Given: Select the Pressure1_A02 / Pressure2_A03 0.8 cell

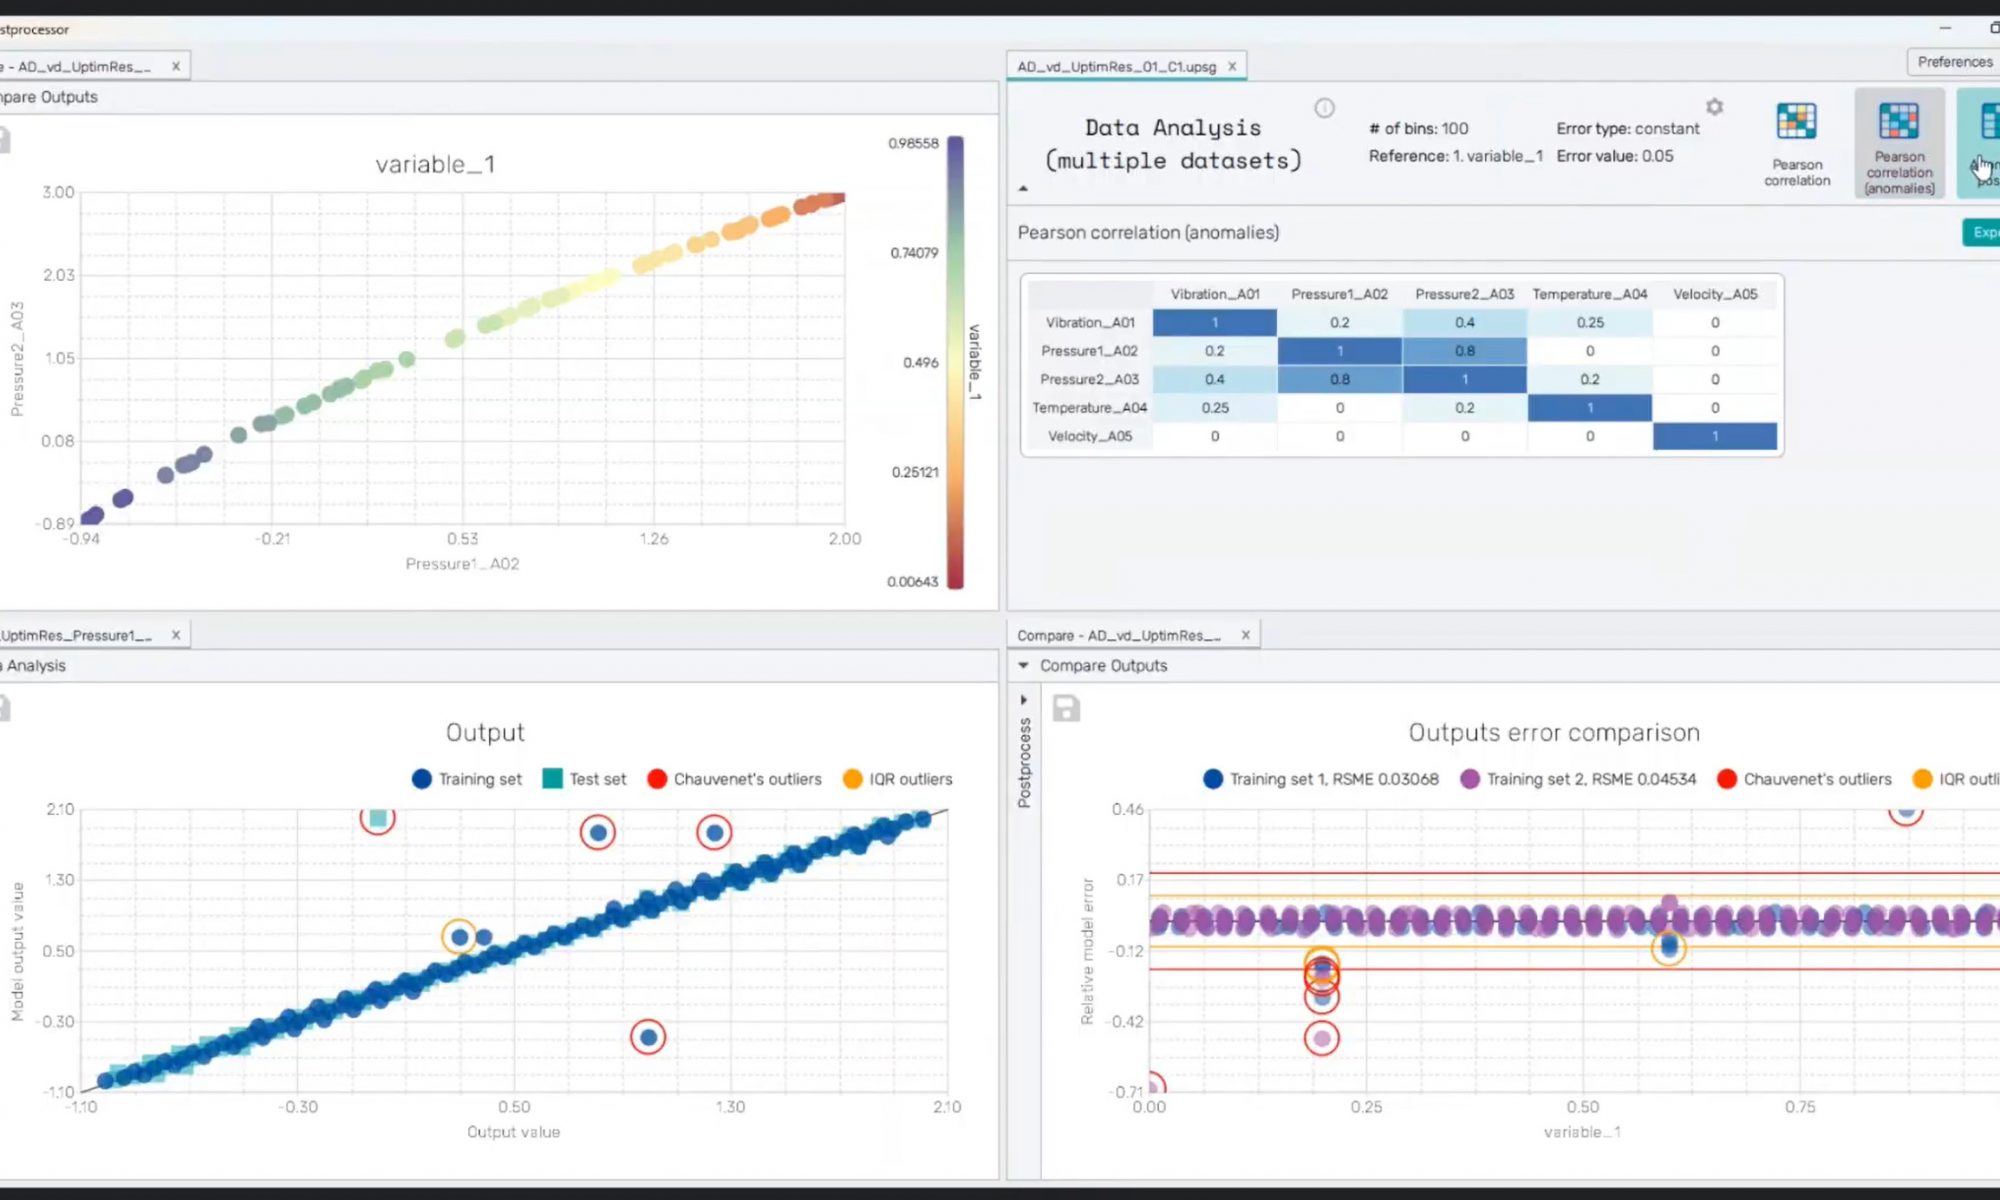Looking at the screenshot, I should click(x=1464, y=351).
